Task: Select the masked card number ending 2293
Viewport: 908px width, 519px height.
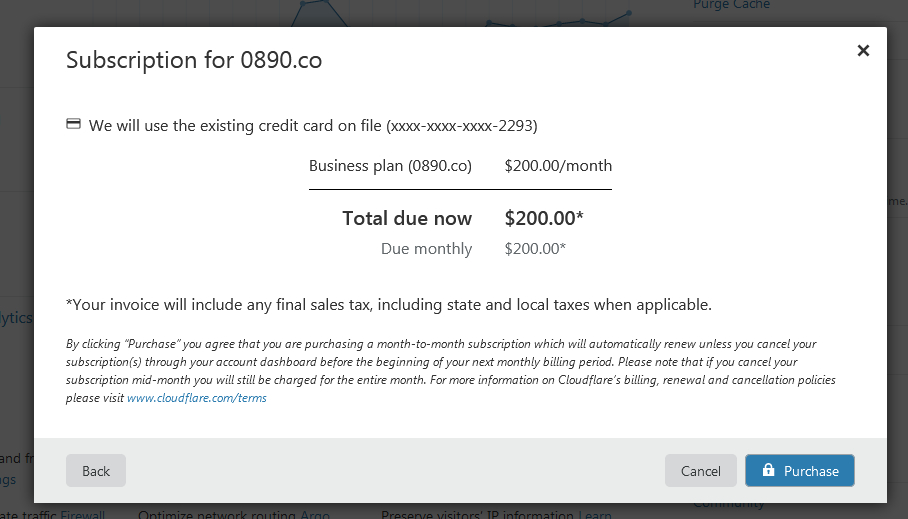Action: pyautogui.click(x=462, y=126)
